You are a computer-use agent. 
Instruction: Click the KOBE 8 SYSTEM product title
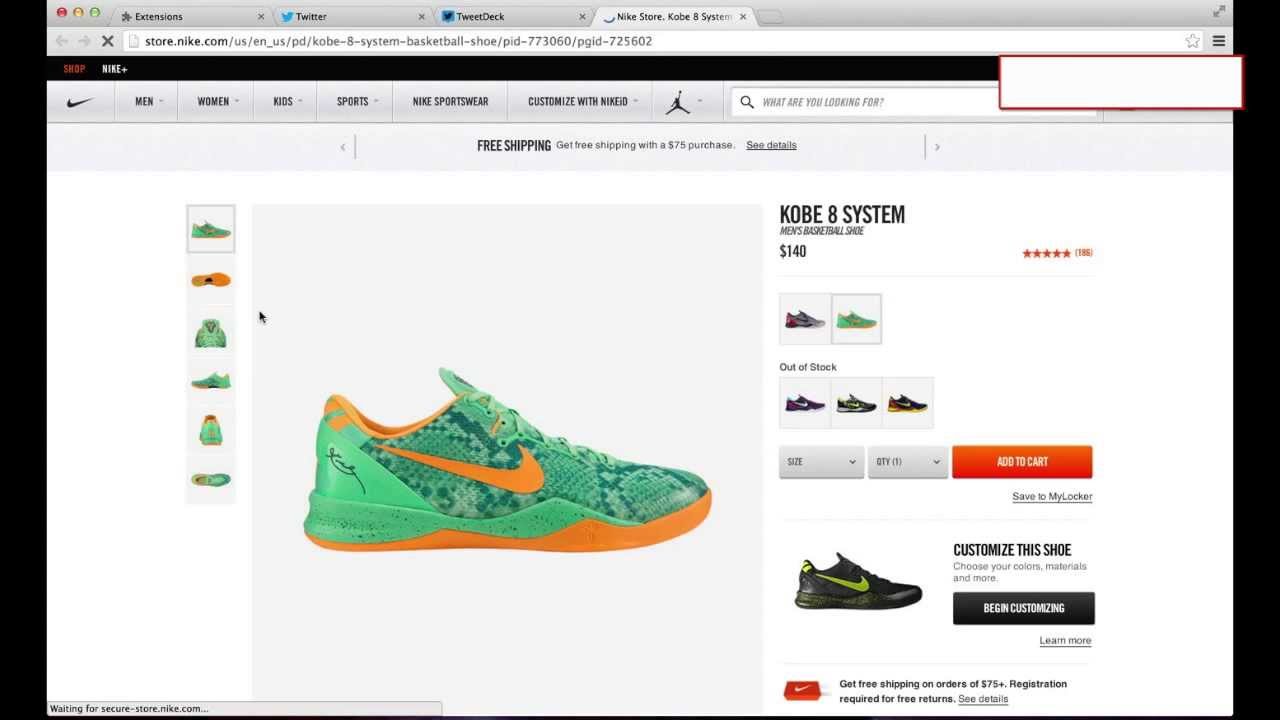click(842, 215)
